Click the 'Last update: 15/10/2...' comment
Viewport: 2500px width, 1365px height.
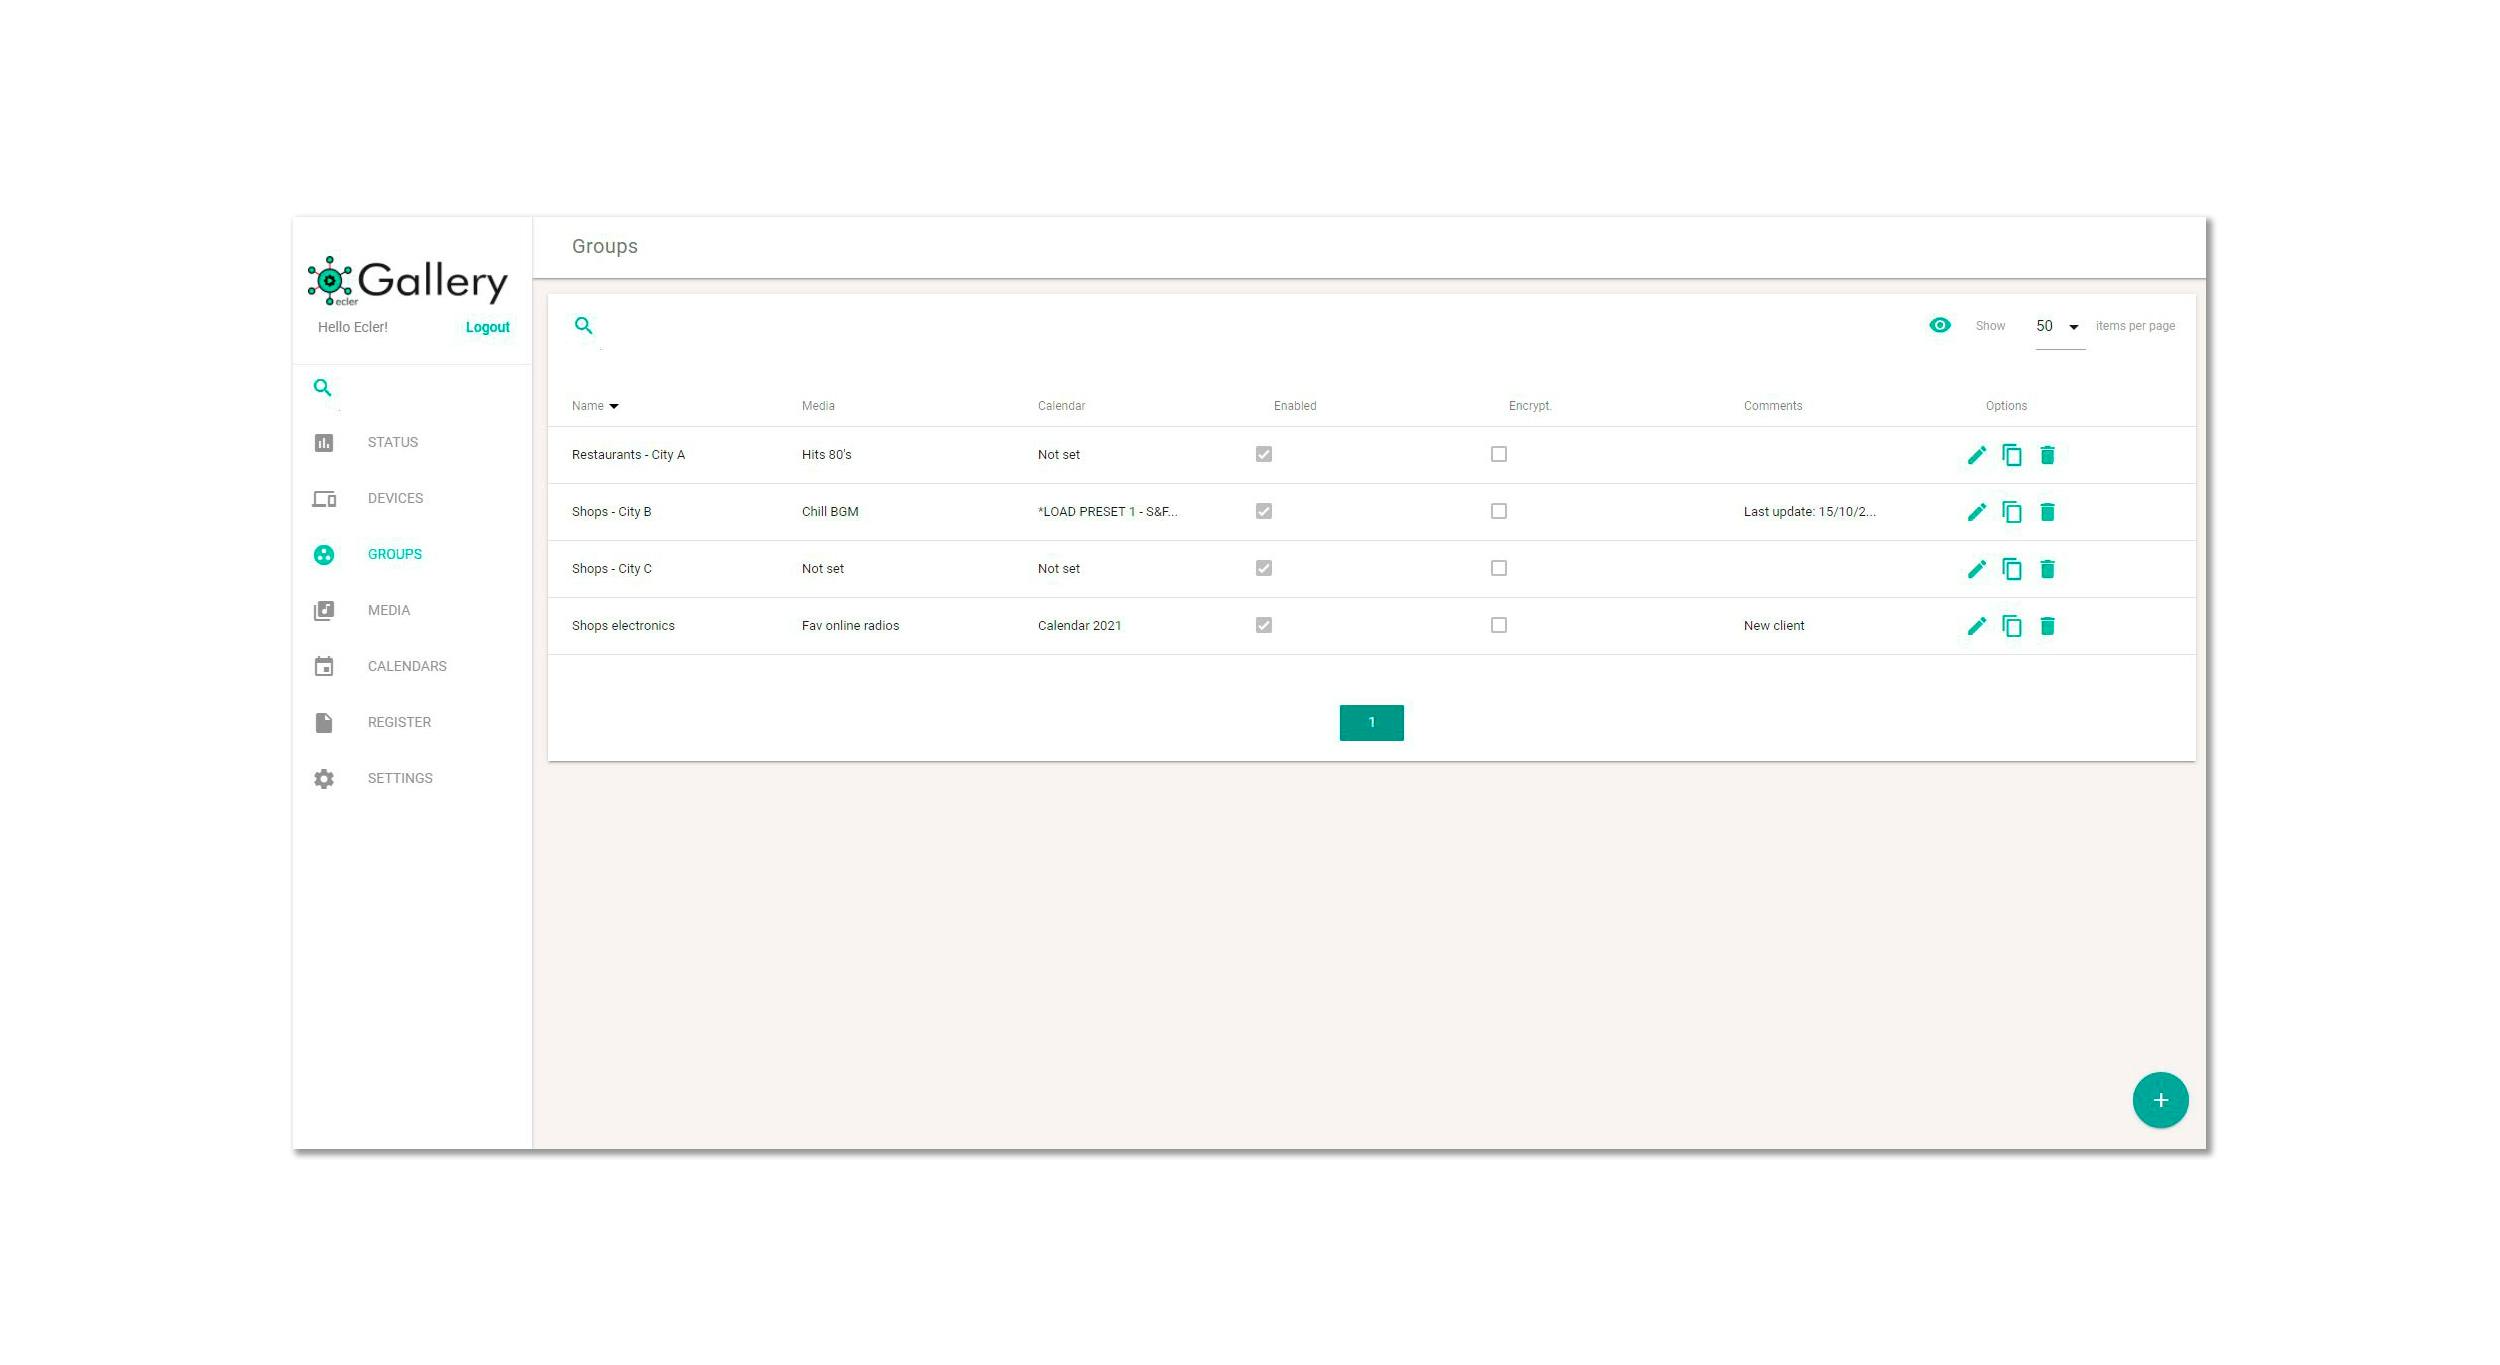(x=1809, y=512)
